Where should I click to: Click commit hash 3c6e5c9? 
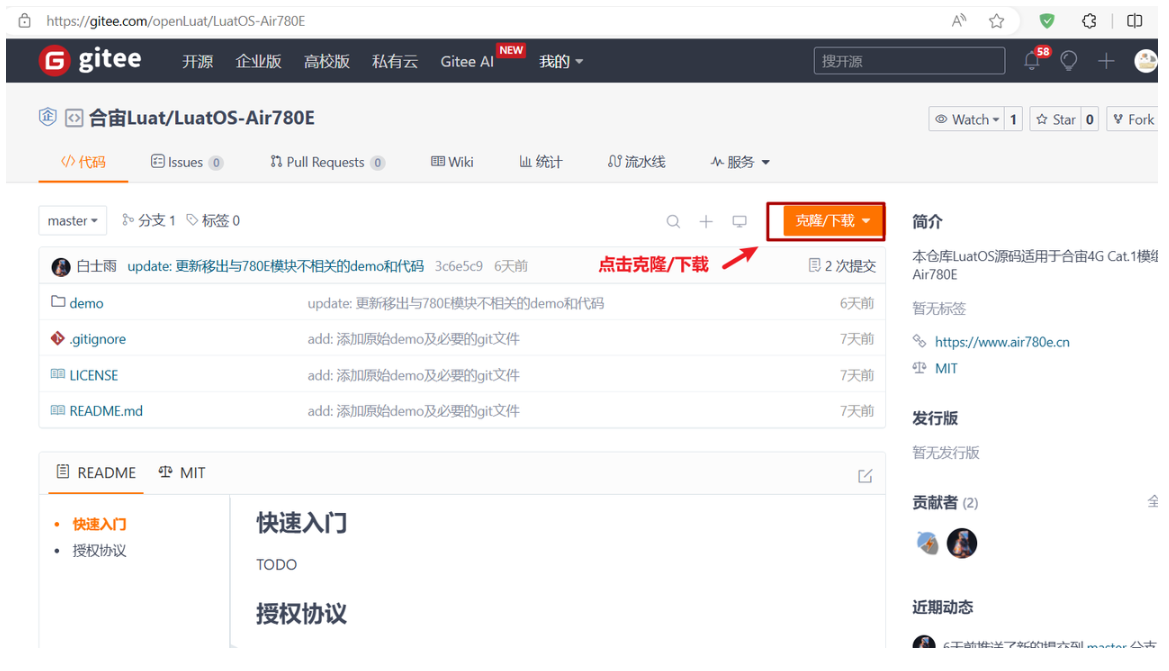coord(459,266)
